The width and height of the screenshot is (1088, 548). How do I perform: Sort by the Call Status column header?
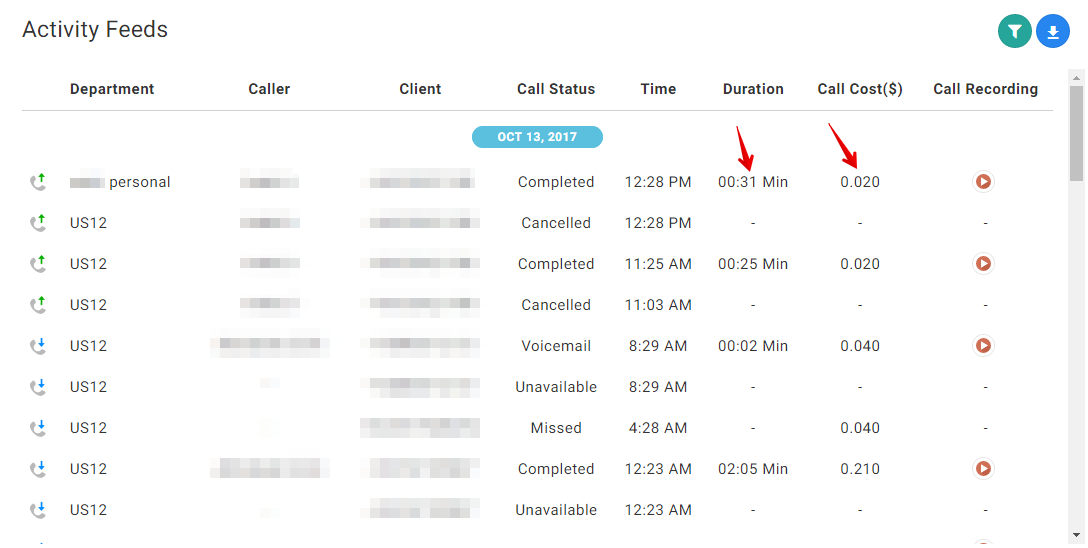[x=556, y=89]
